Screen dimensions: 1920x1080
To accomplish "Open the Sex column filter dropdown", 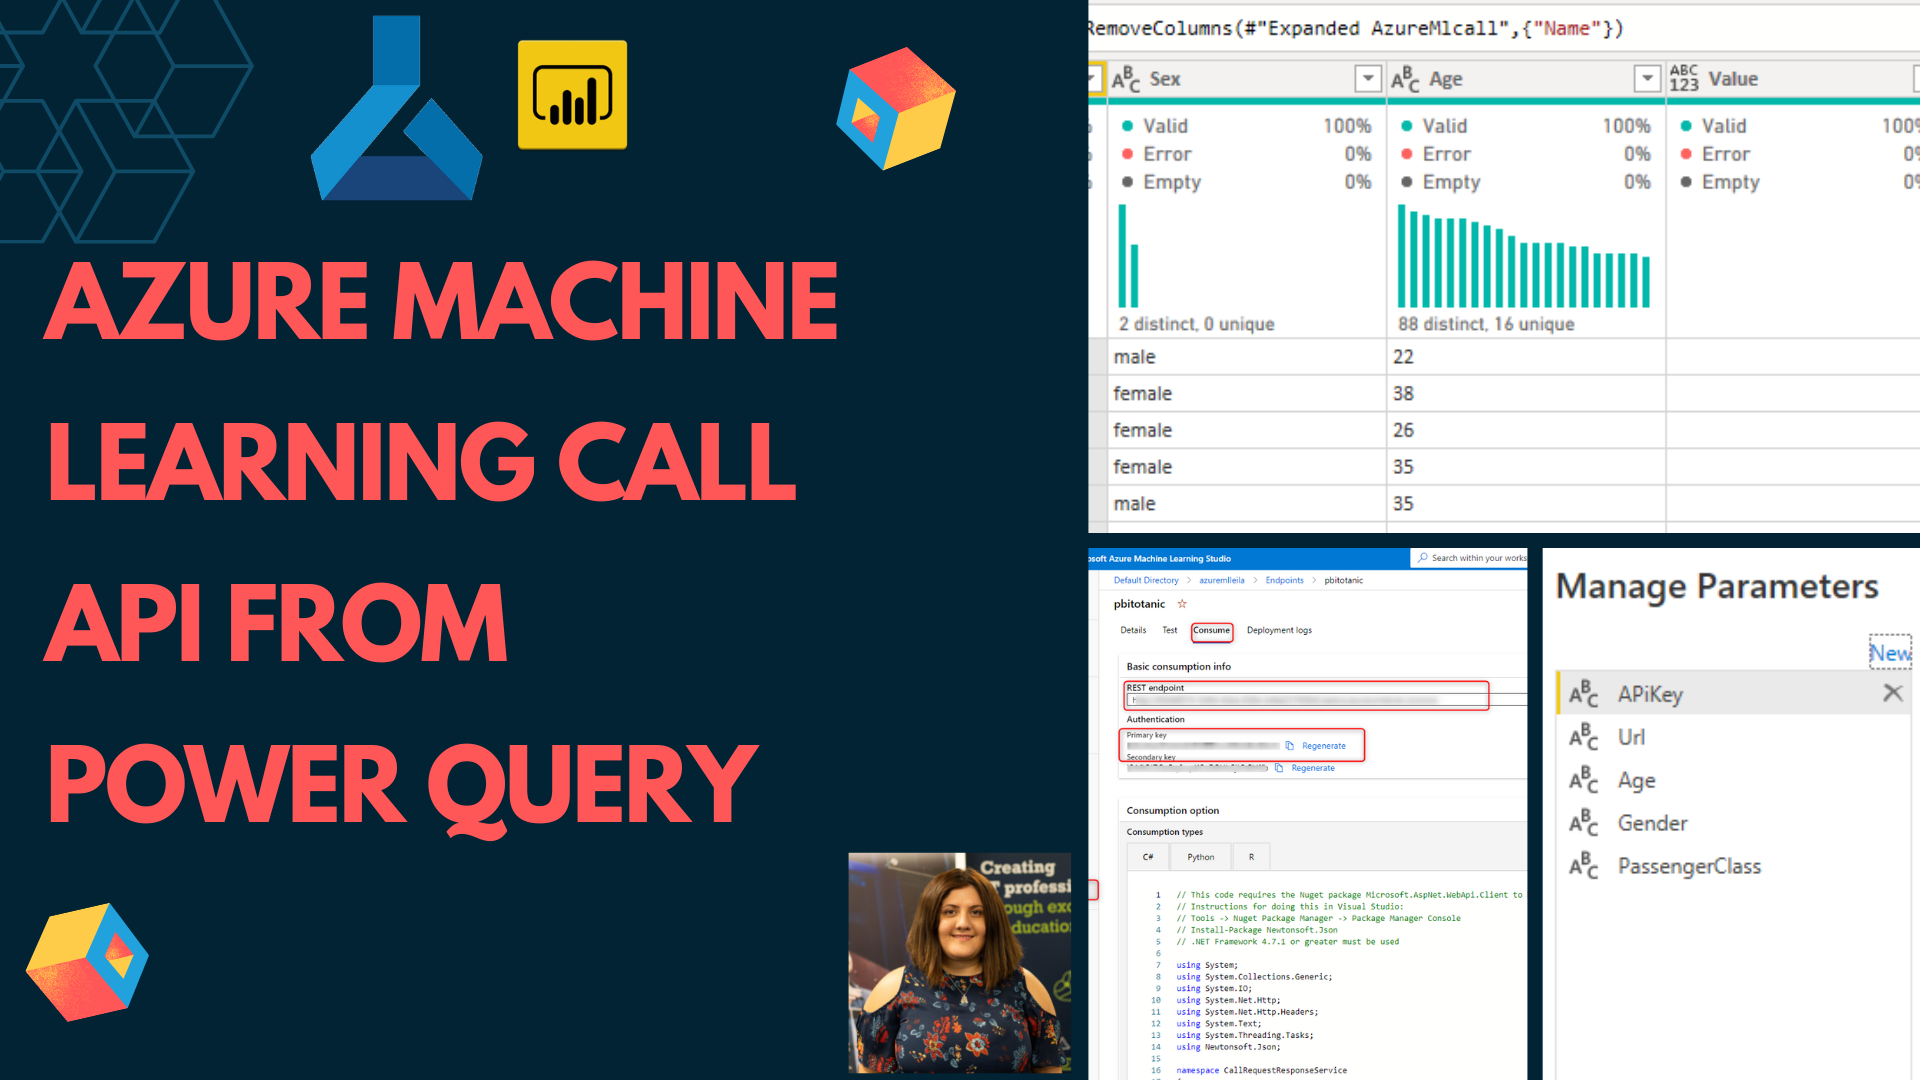I will [1367, 79].
